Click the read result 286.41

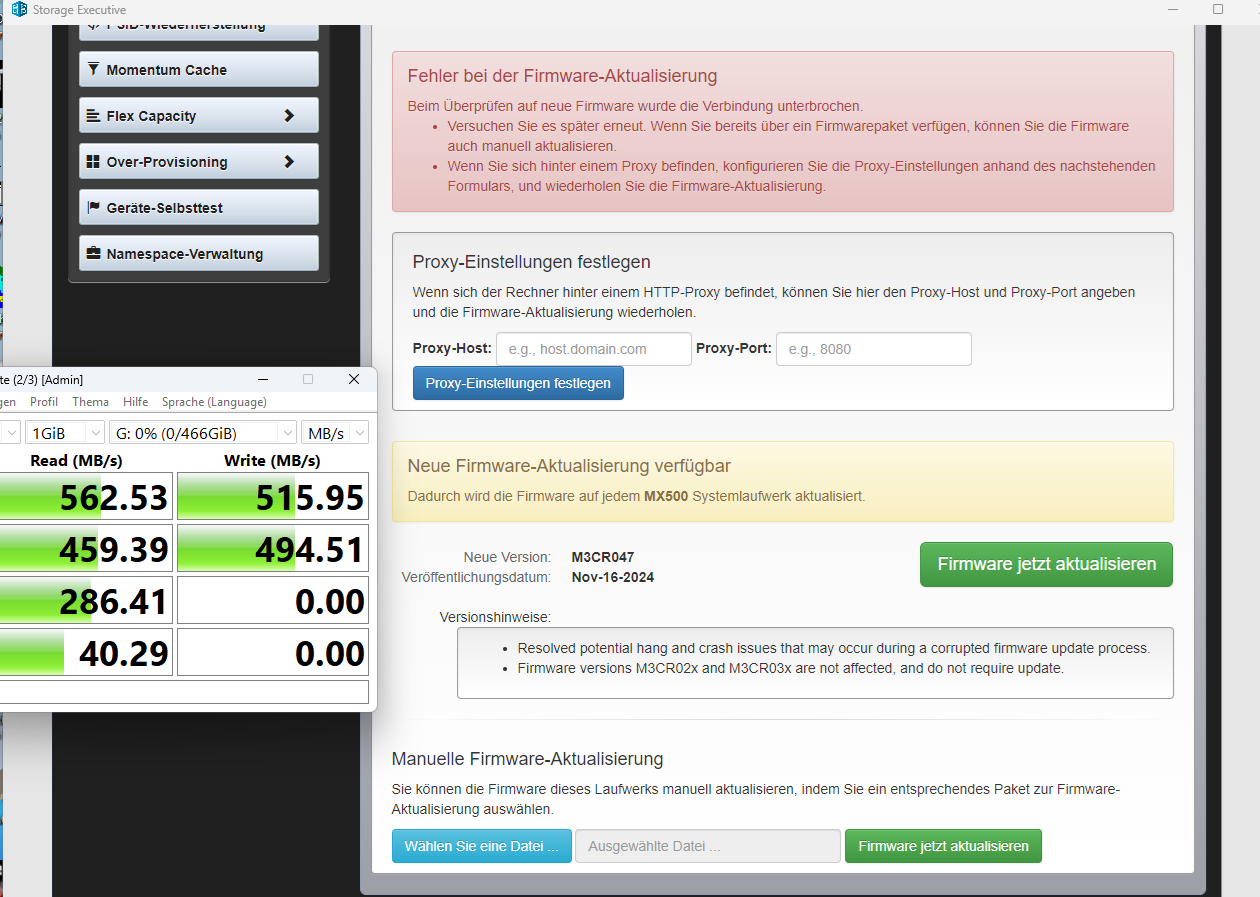click(x=84, y=601)
